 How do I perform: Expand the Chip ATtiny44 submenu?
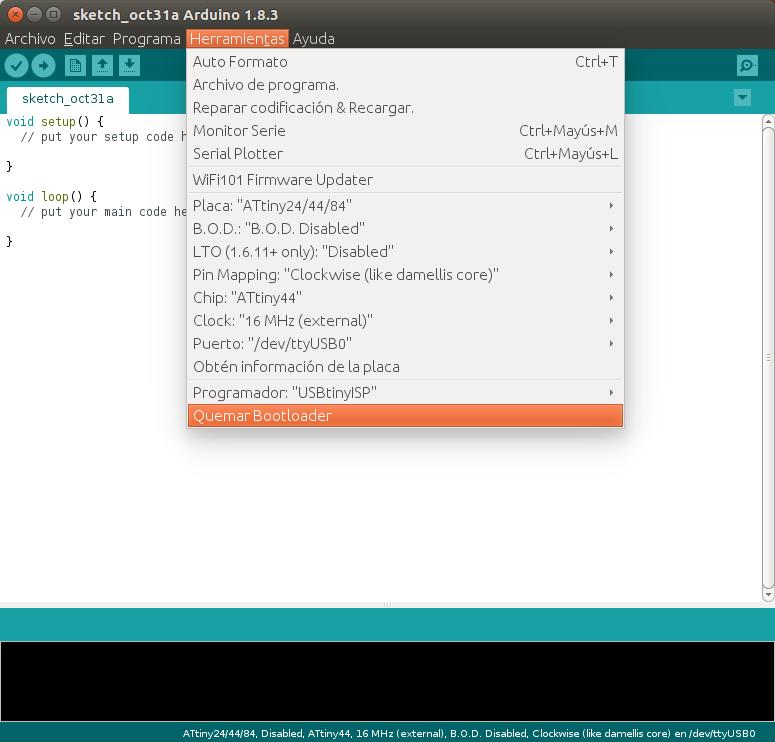coord(405,298)
